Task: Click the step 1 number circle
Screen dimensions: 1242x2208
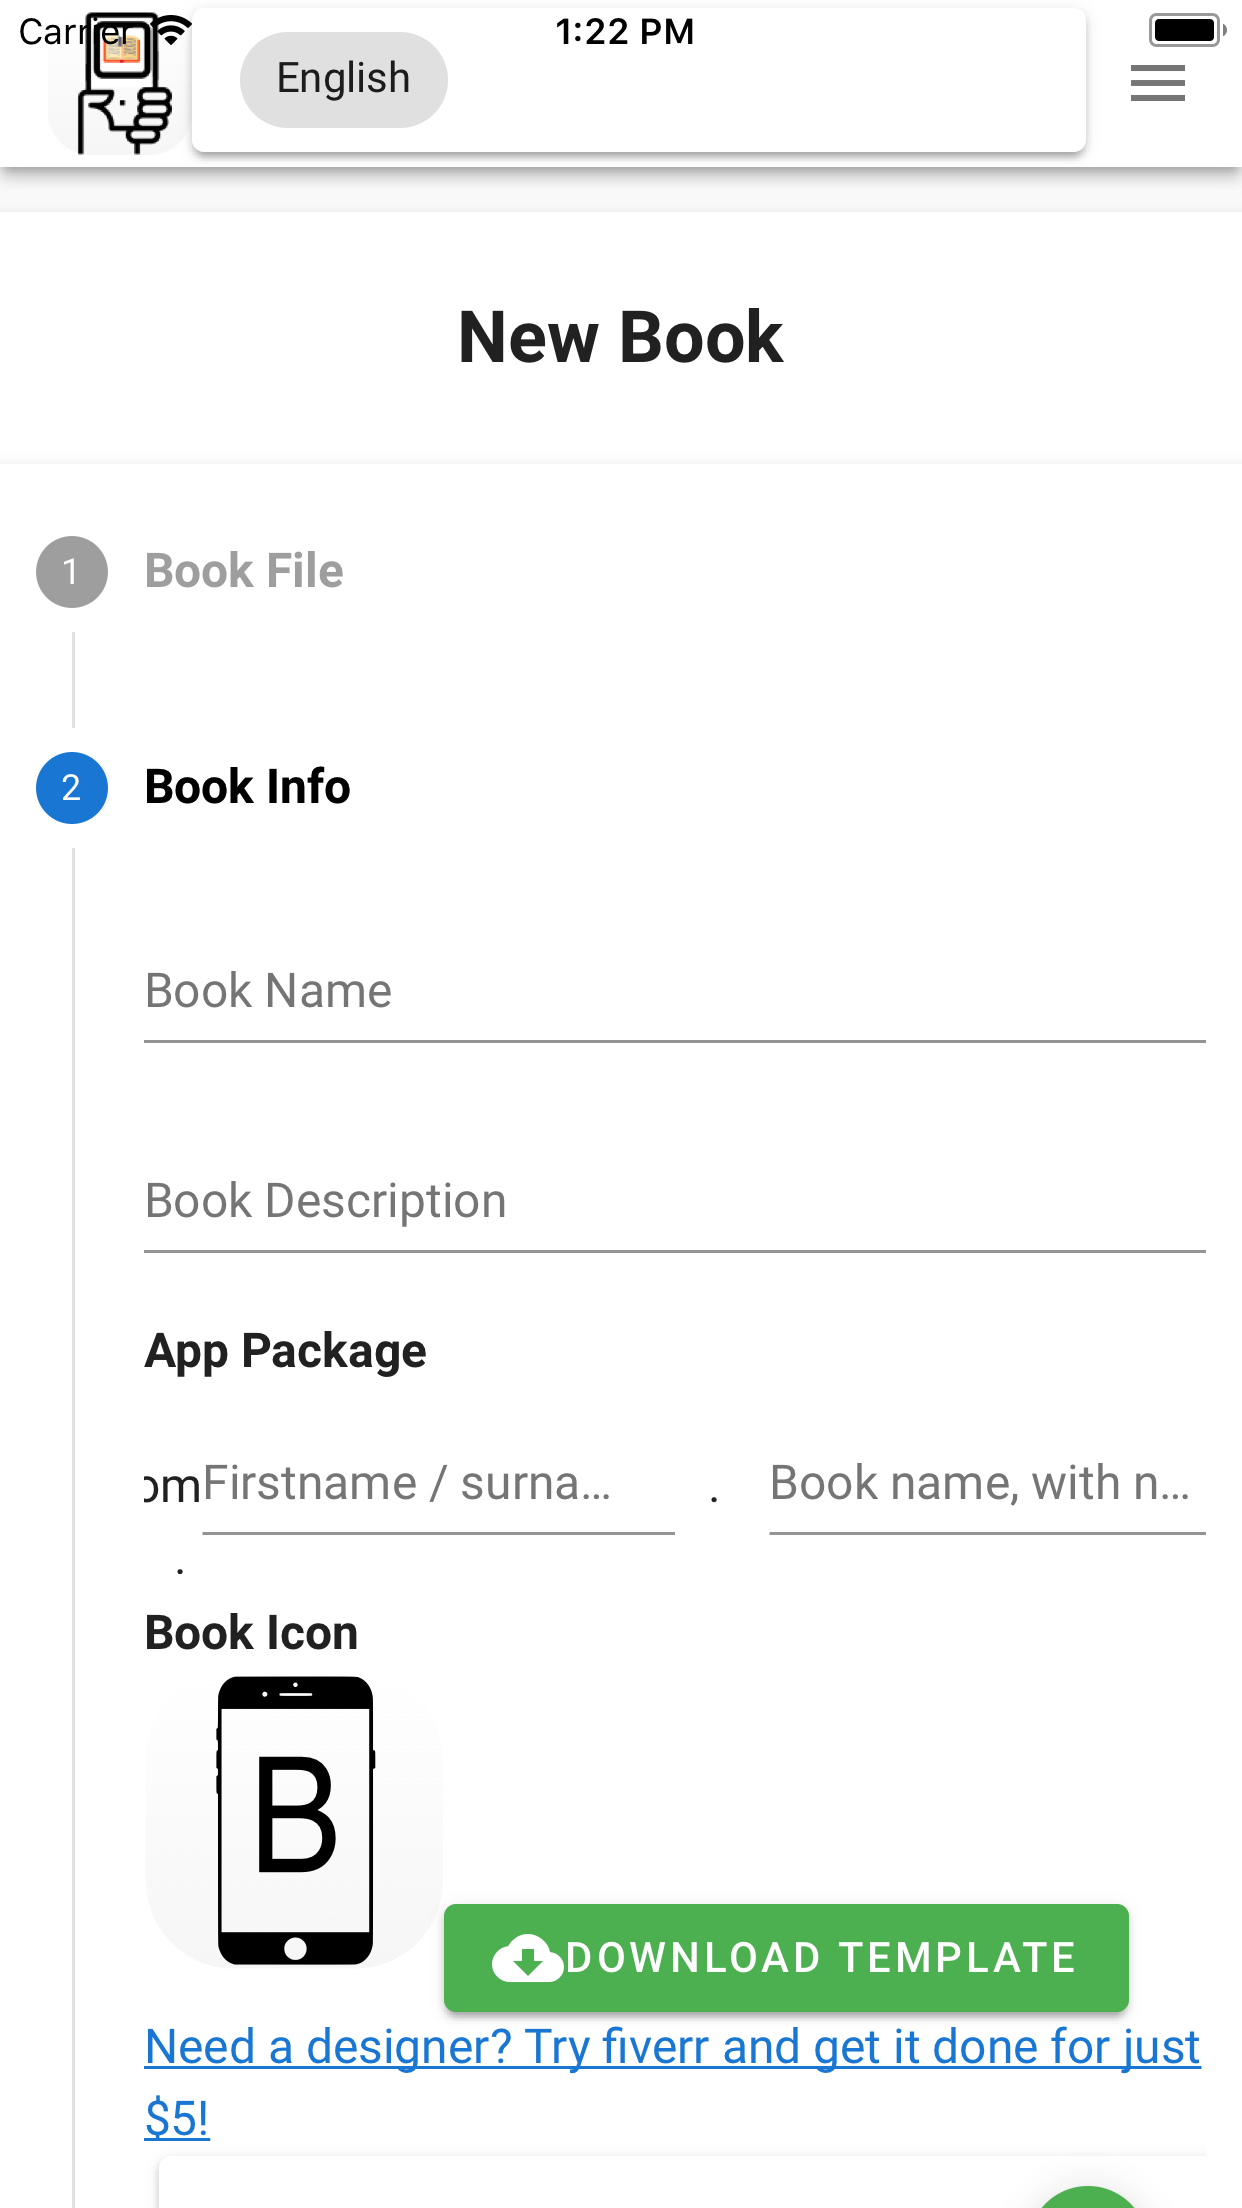Action: 72,572
